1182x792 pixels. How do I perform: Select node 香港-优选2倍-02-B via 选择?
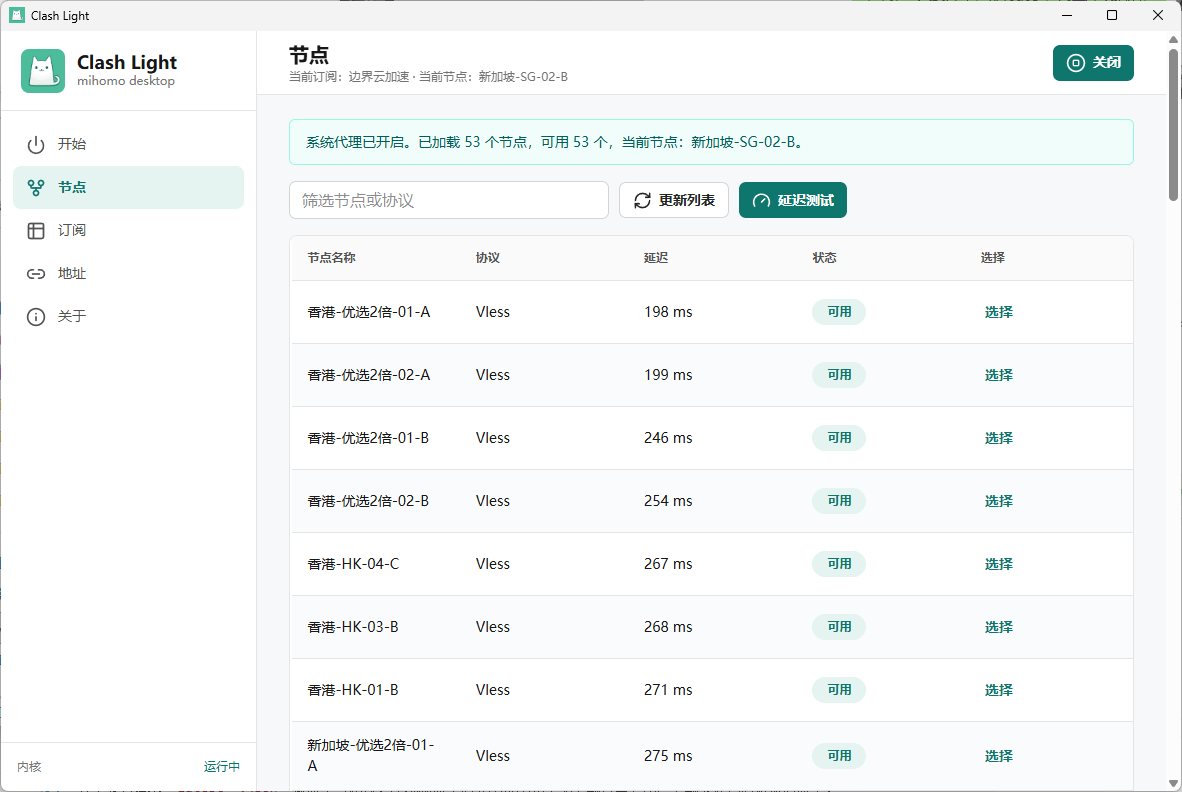998,501
